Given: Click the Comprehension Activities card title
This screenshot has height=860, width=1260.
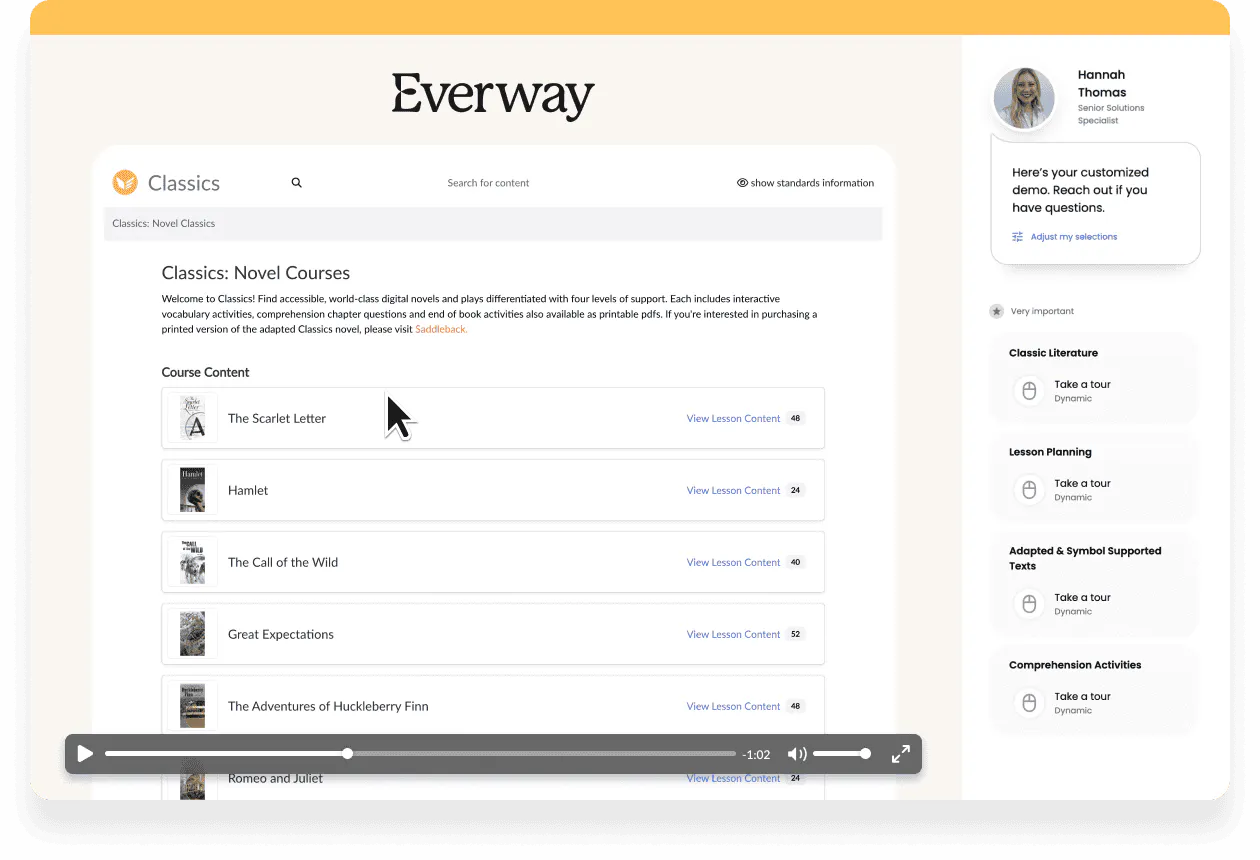Looking at the screenshot, I should tap(1075, 665).
